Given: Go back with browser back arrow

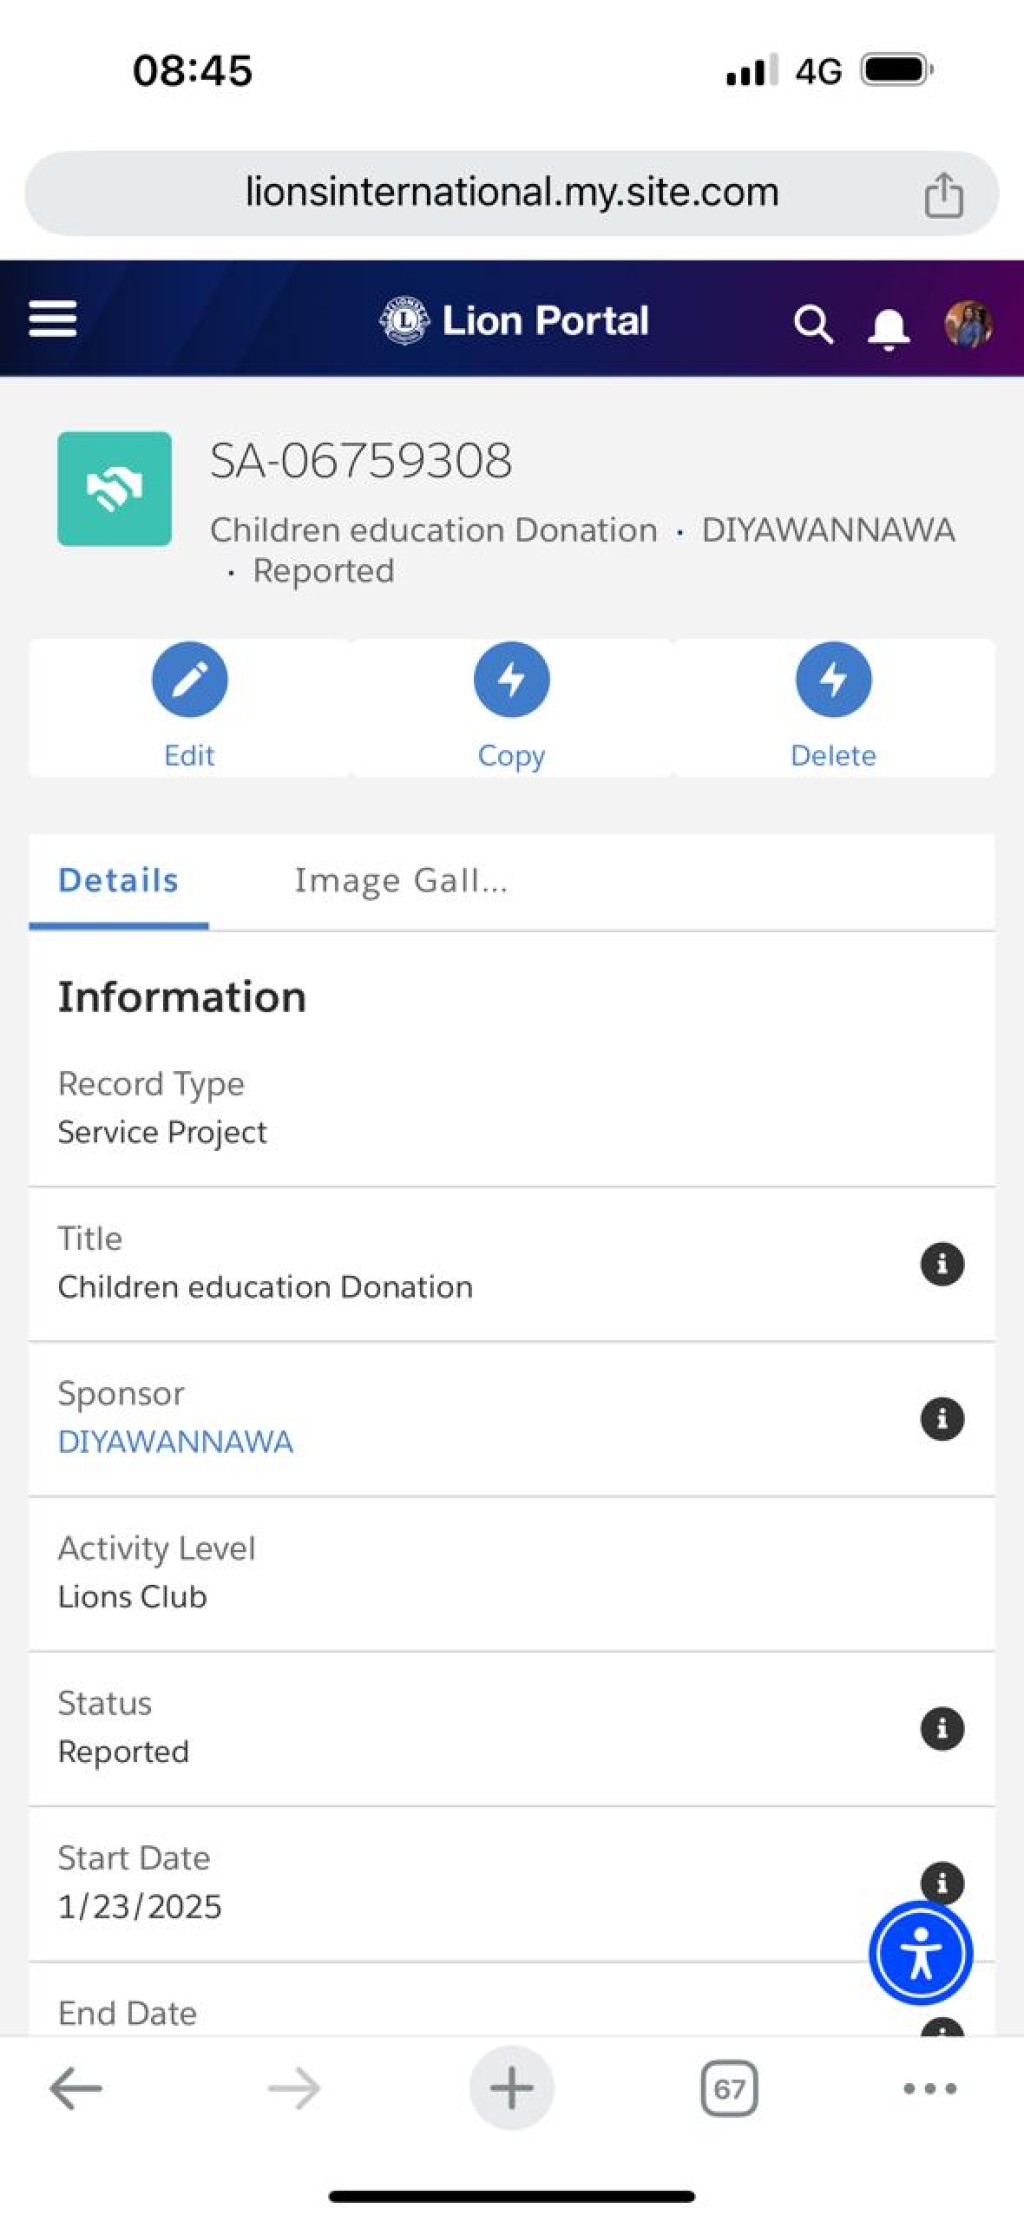Looking at the screenshot, I should pyautogui.click(x=76, y=2089).
